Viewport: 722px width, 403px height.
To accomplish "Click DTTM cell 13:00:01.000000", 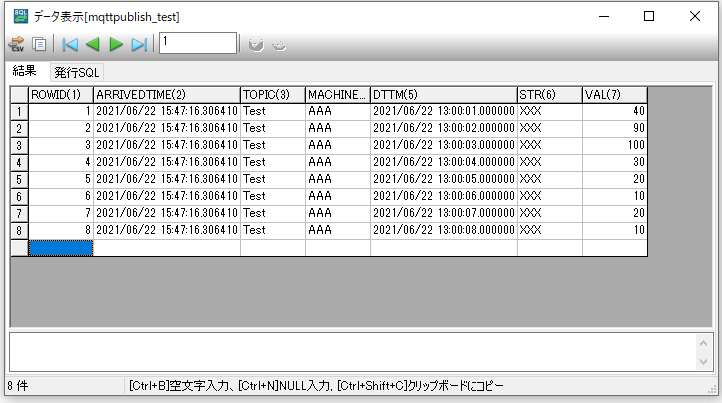I will pyautogui.click(x=444, y=111).
